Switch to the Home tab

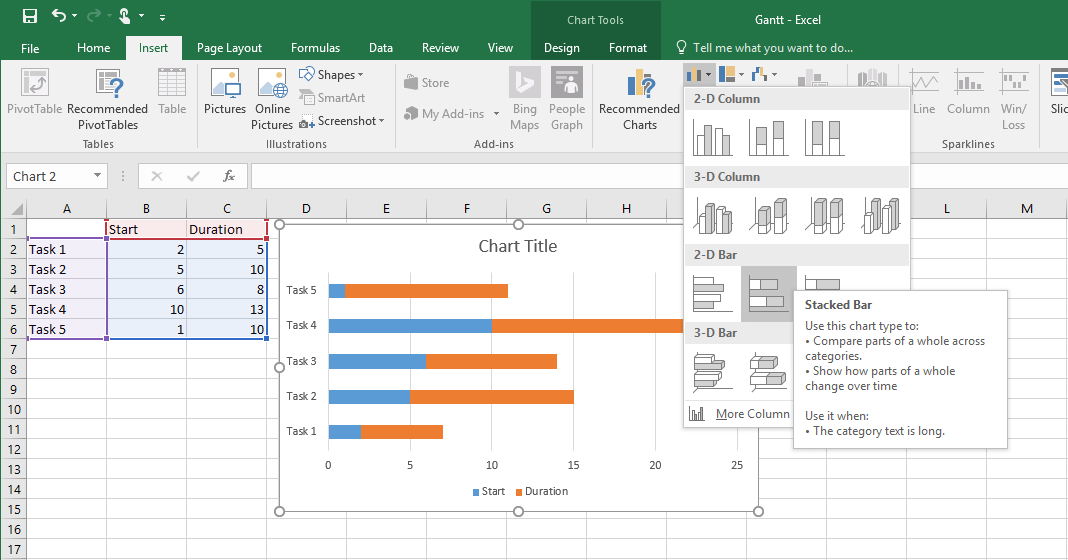93,48
